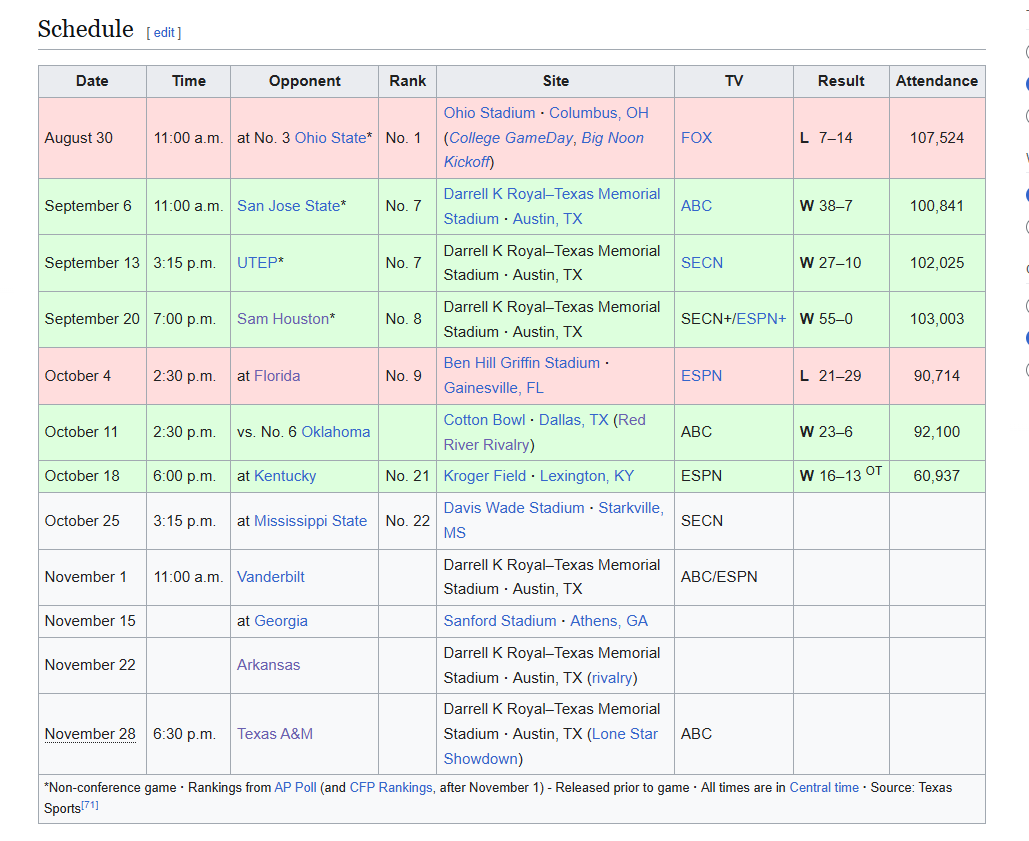The height and width of the screenshot is (841, 1029).
Task: Select the August 30 date cell
Action: coord(92,138)
